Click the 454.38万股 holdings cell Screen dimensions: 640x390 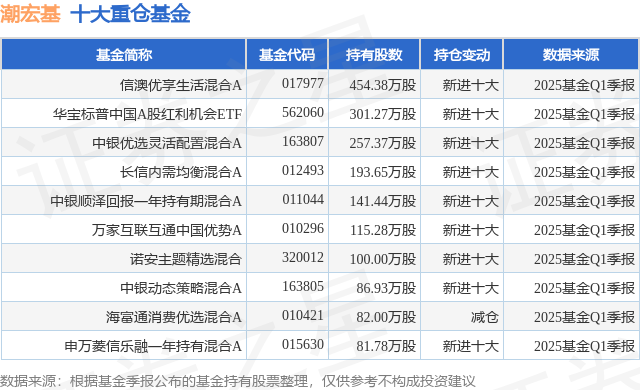(x=382, y=85)
